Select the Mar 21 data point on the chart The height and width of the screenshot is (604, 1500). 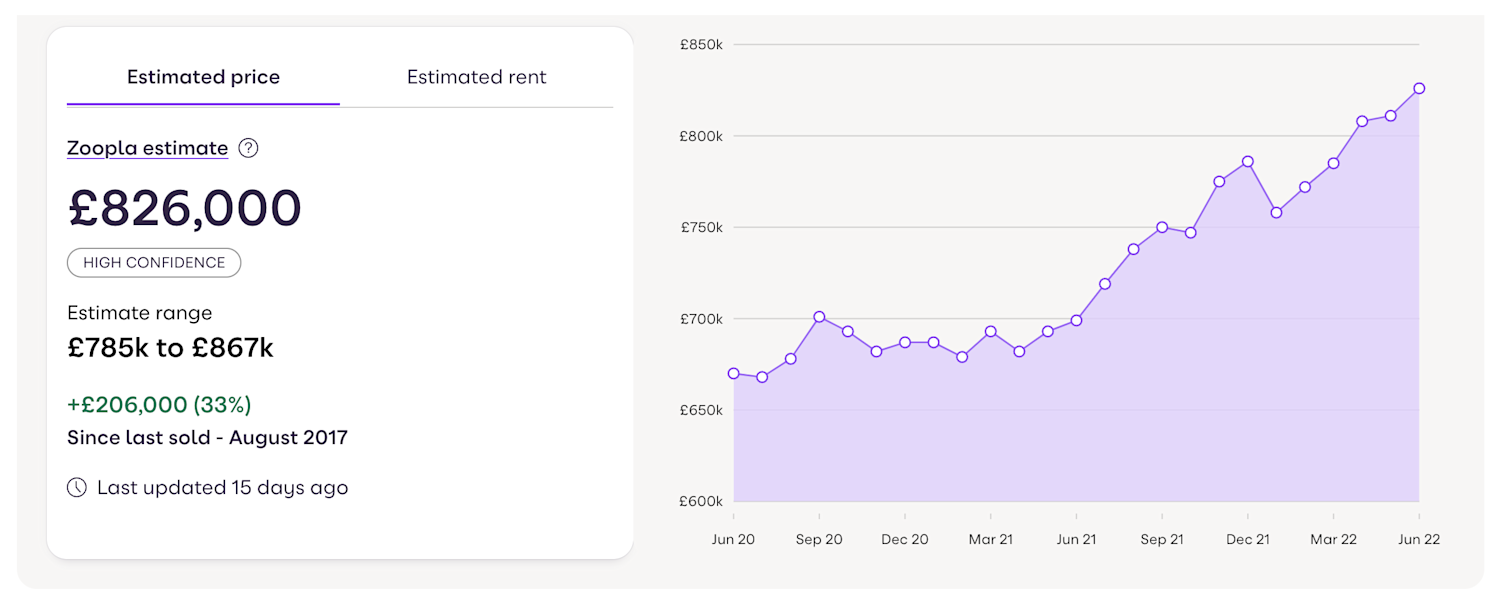pyautogui.click(x=991, y=331)
